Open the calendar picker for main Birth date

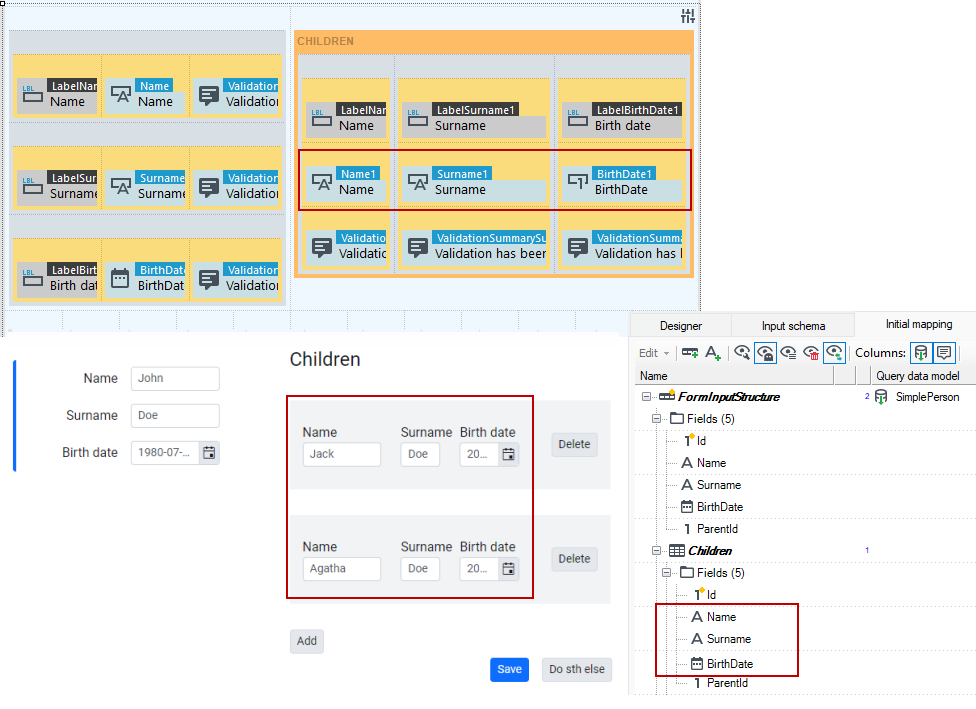pos(209,453)
